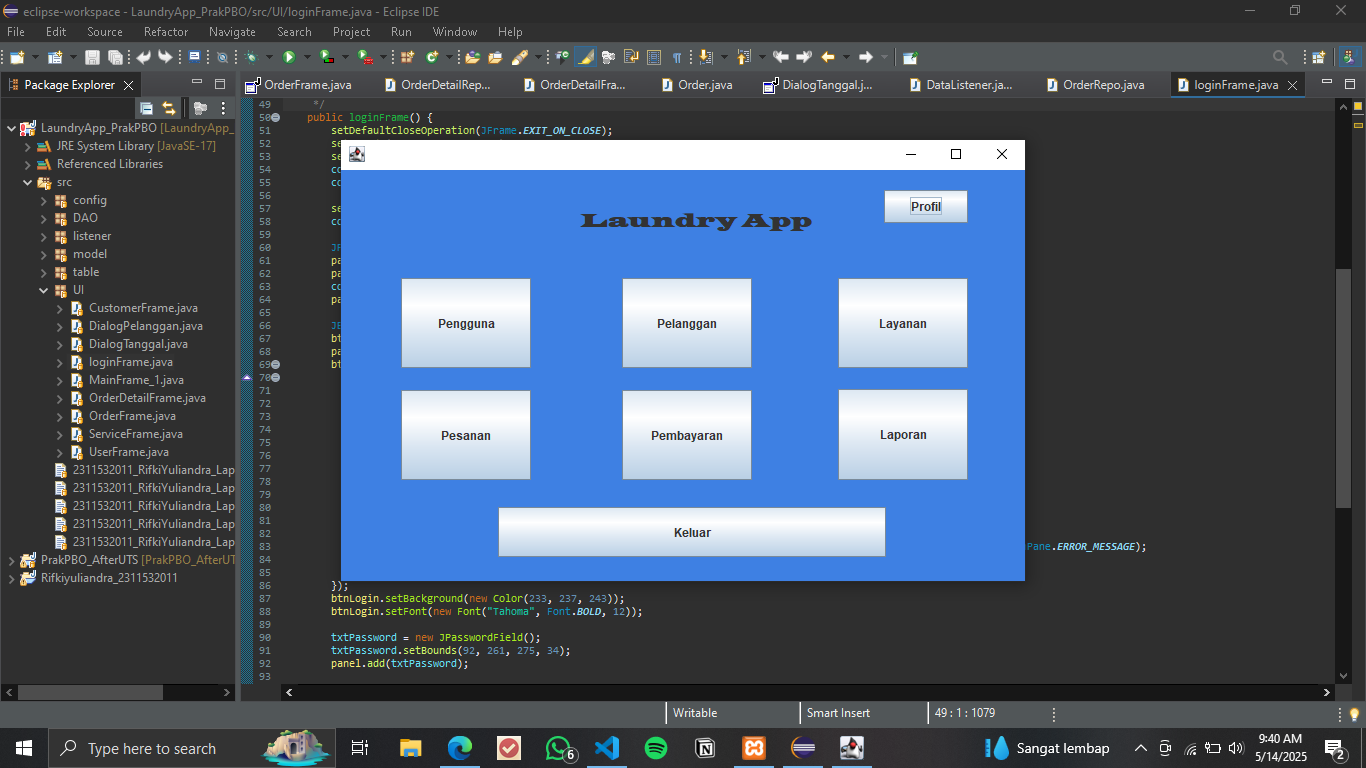Toggle Mark Occurrences highlighter icon
The width and height of the screenshot is (1366, 768).
tap(585, 58)
